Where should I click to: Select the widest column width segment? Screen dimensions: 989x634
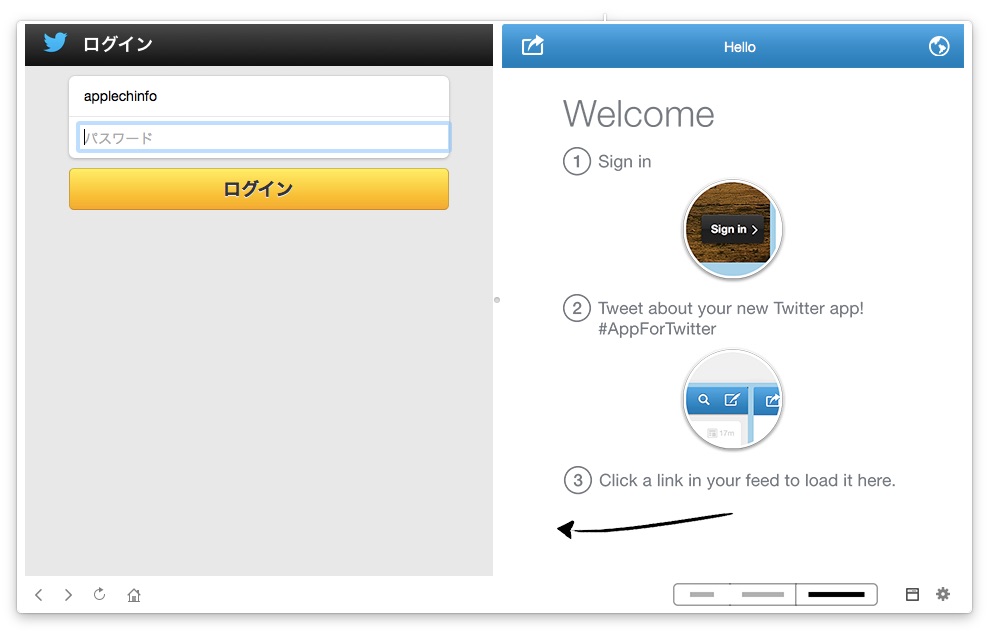pos(836,594)
